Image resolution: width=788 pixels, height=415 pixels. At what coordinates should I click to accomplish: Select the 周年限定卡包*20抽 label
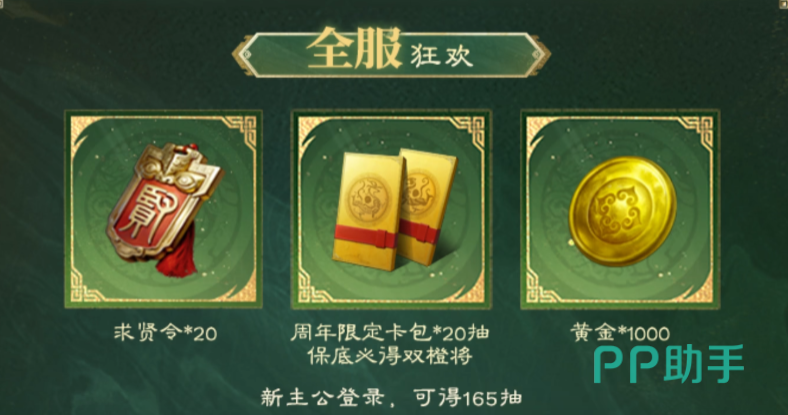tap(390, 332)
